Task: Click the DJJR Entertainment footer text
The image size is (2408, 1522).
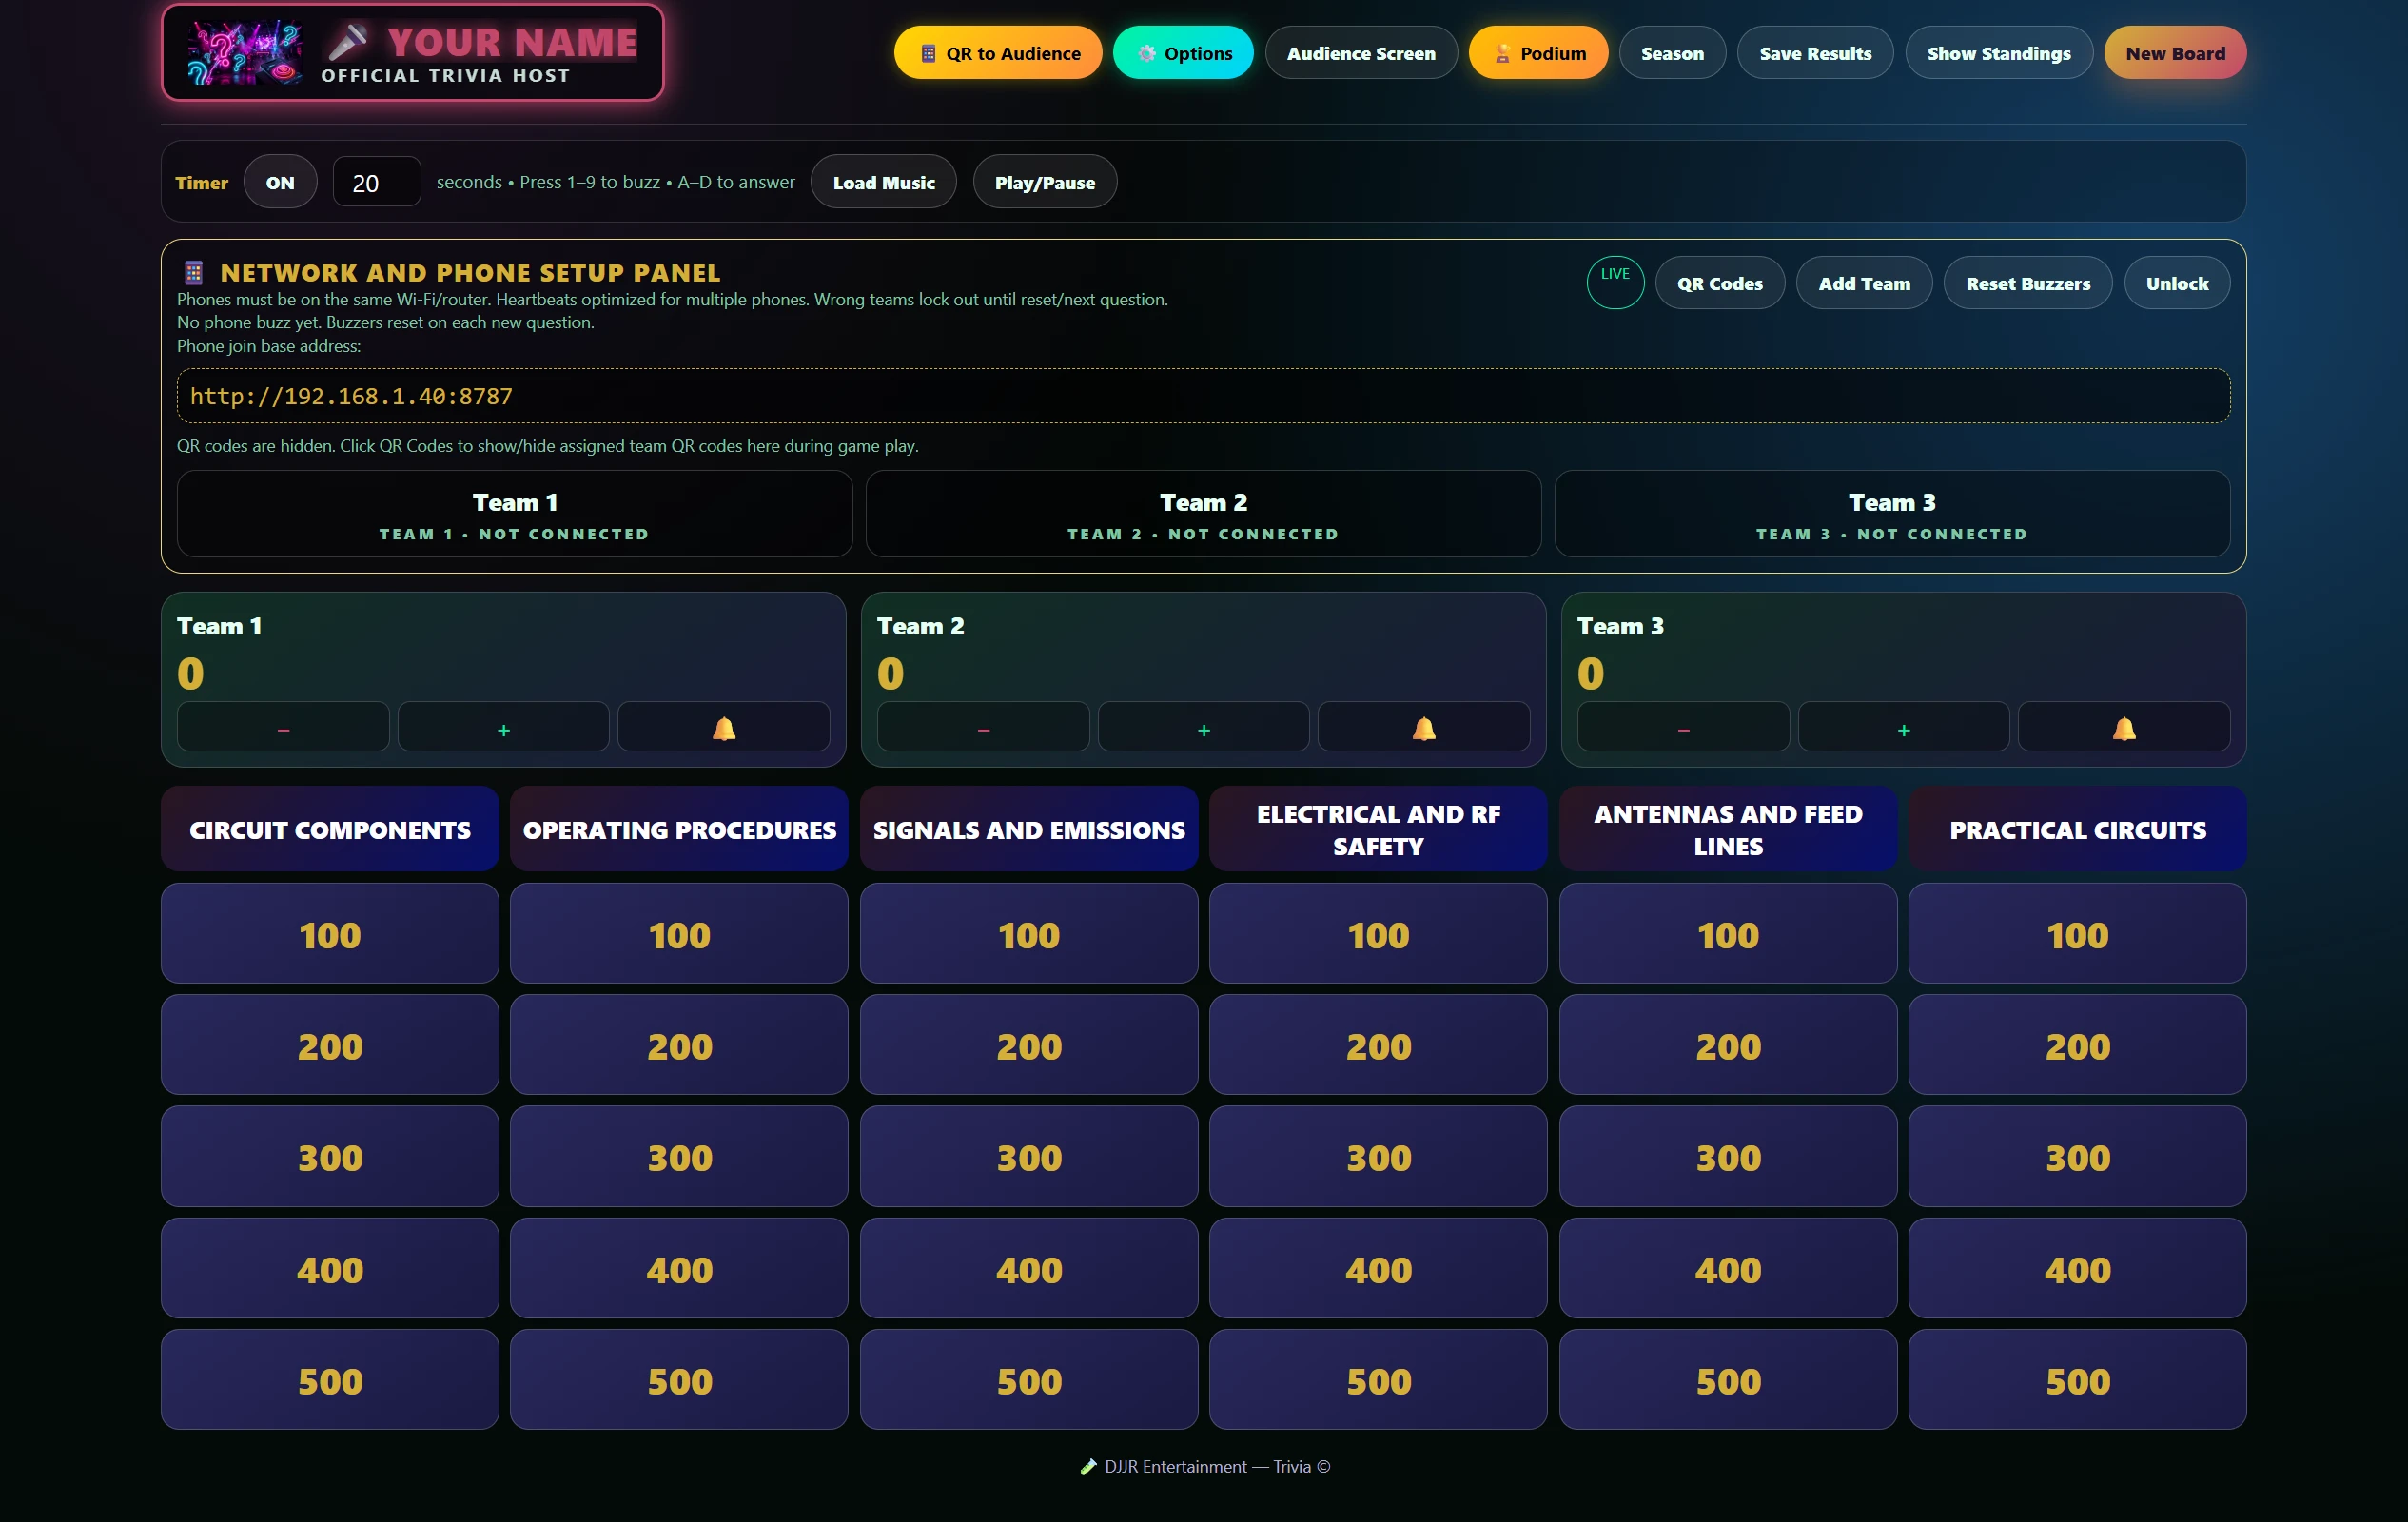Action: pyautogui.click(x=1205, y=1466)
